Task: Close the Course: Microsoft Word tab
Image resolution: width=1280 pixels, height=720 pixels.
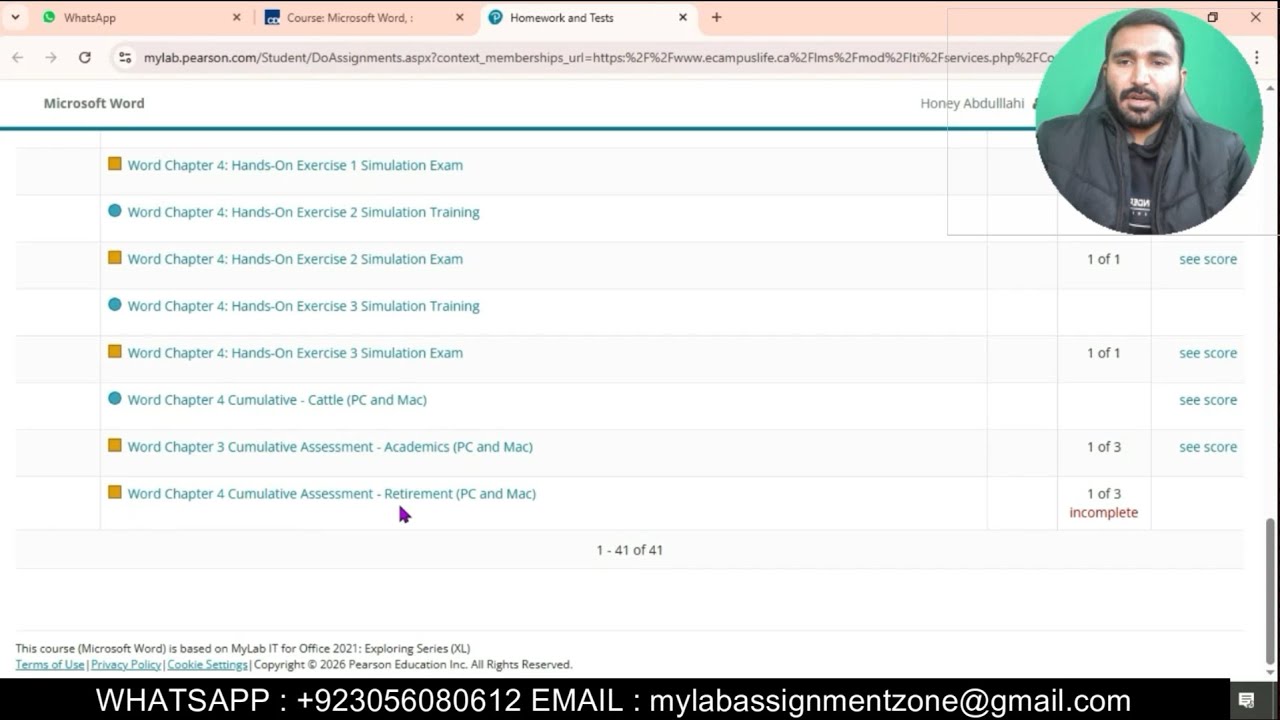Action: tap(460, 17)
